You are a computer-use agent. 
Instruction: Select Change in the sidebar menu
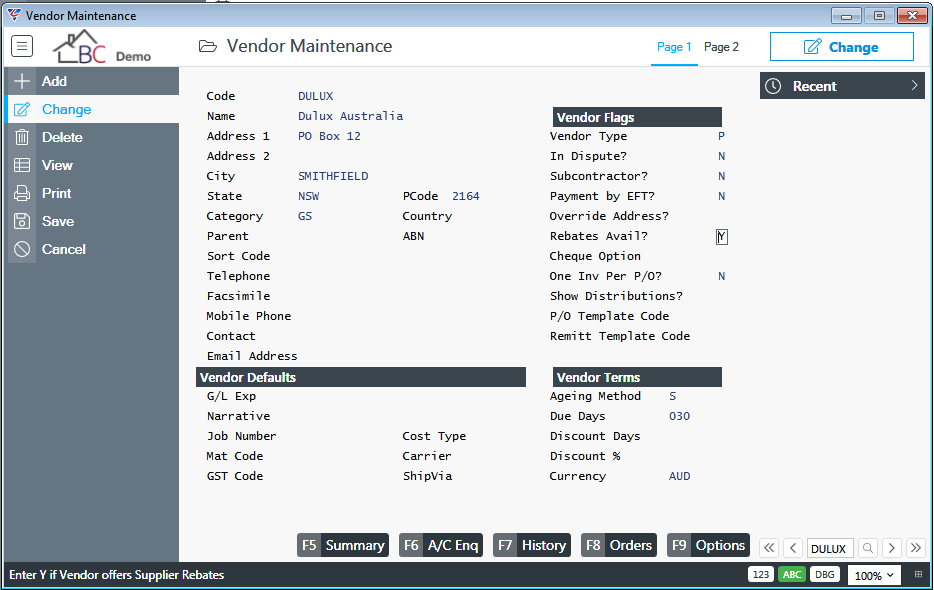92,109
